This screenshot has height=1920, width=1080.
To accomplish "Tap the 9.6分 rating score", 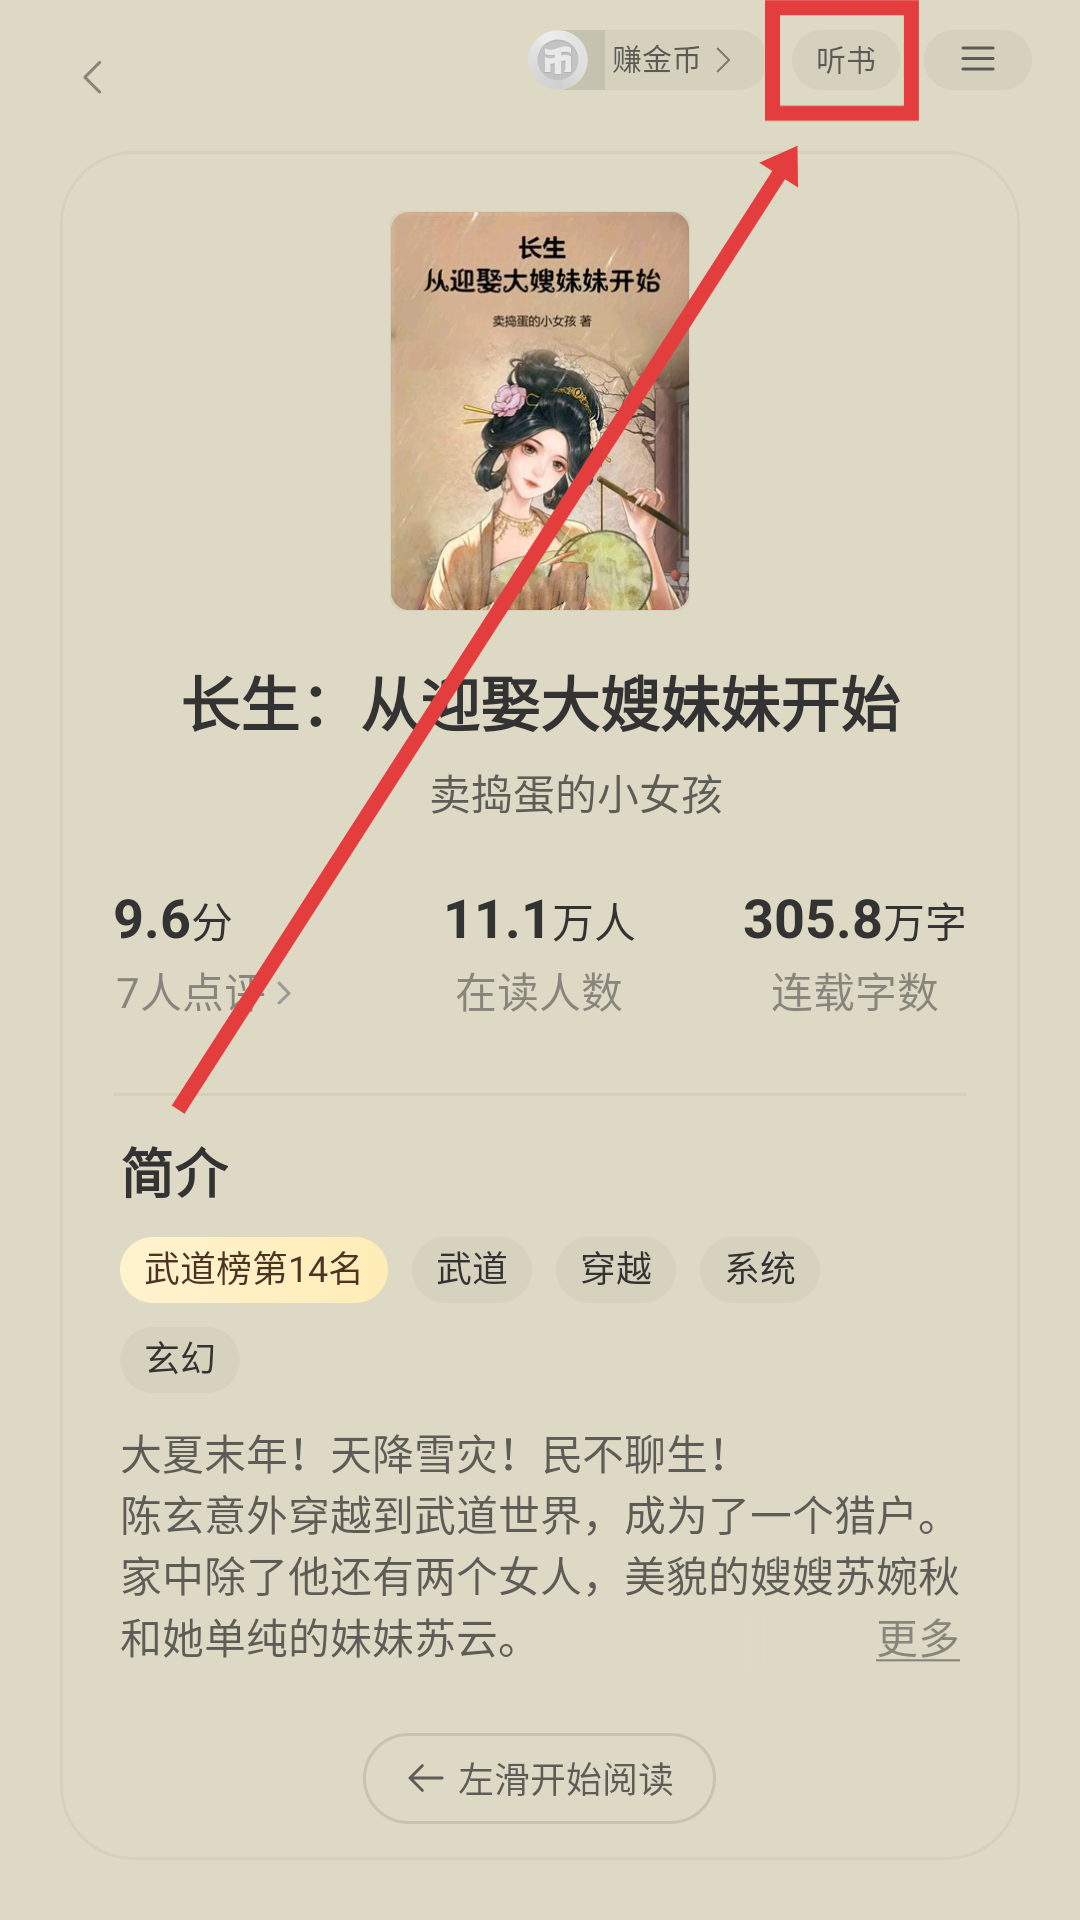I will point(173,920).
